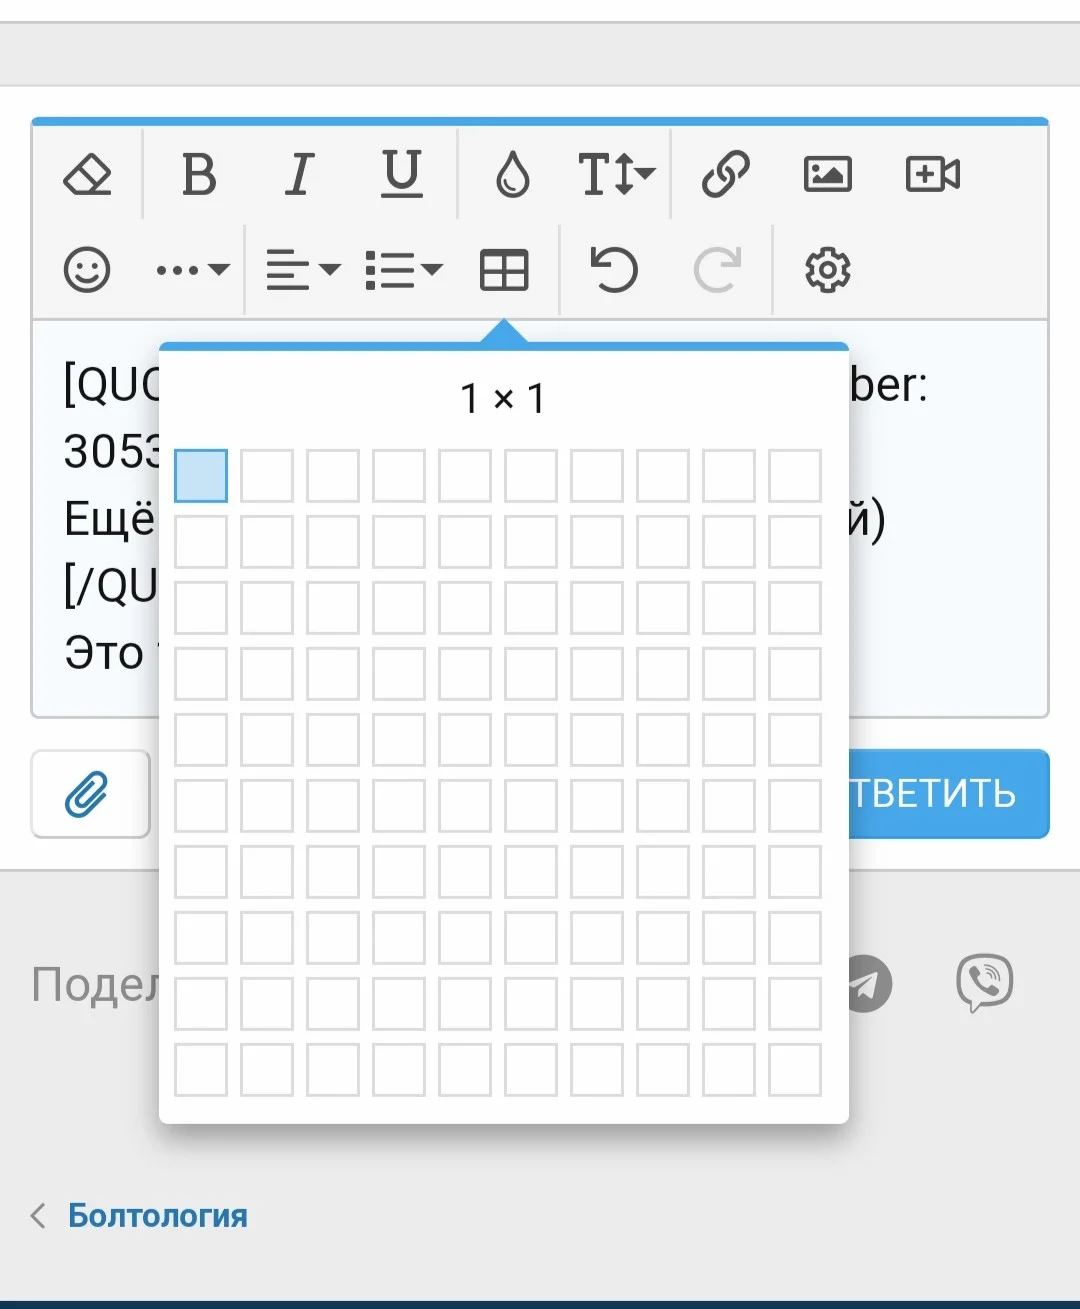Share via the Viber icon
Screen dimensions: 1080x1309
coord(984,983)
